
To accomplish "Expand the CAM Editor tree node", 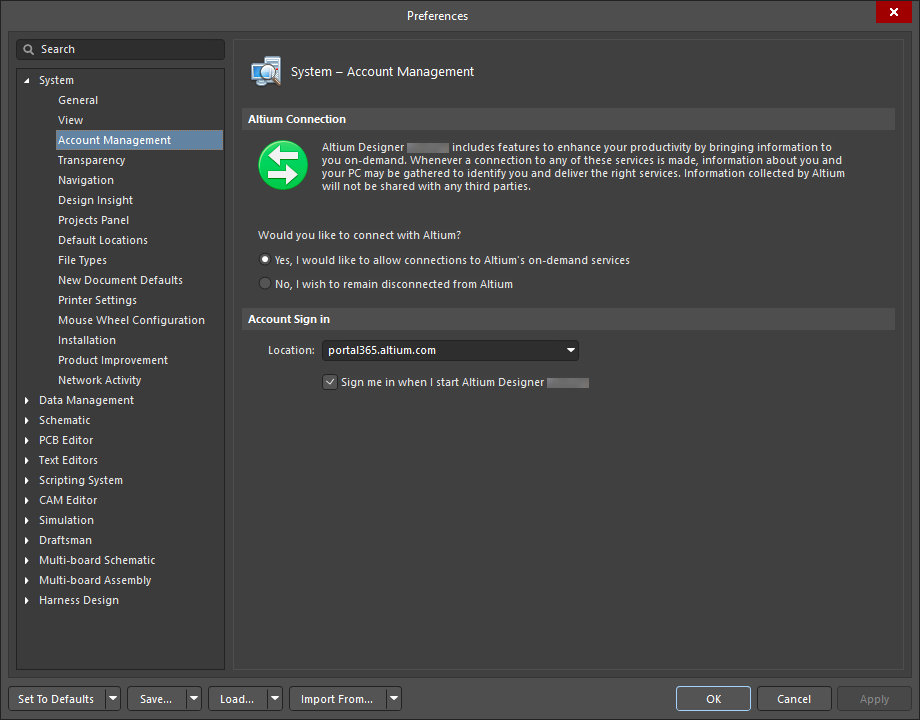I will pyautogui.click(x=26, y=500).
